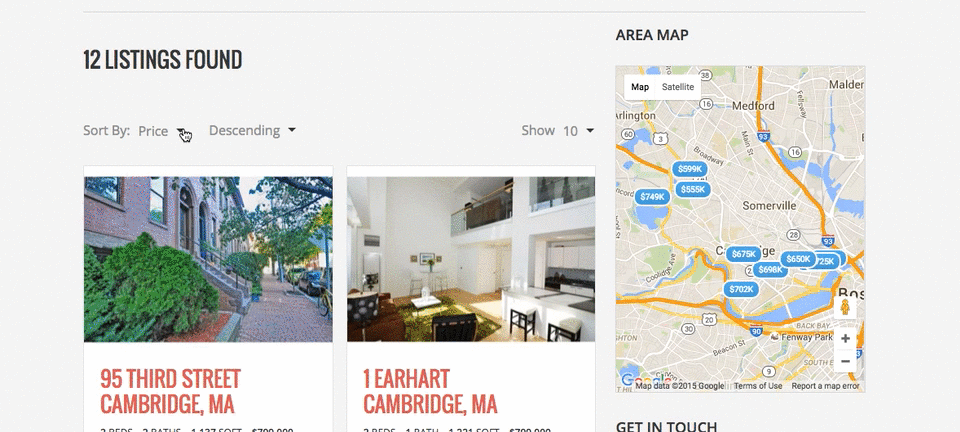Select the Map view tab
This screenshot has width=960, height=432.
click(640, 87)
